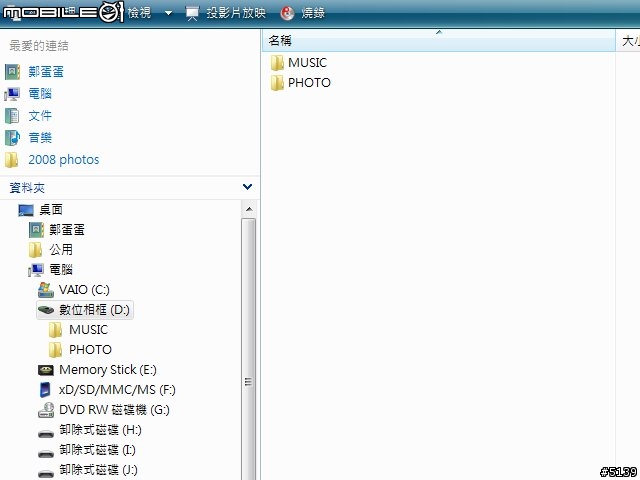Image resolution: width=640 pixels, height=480 pixels.
Task: Click the folder icon beside 公用
Action: coord(36,250)
